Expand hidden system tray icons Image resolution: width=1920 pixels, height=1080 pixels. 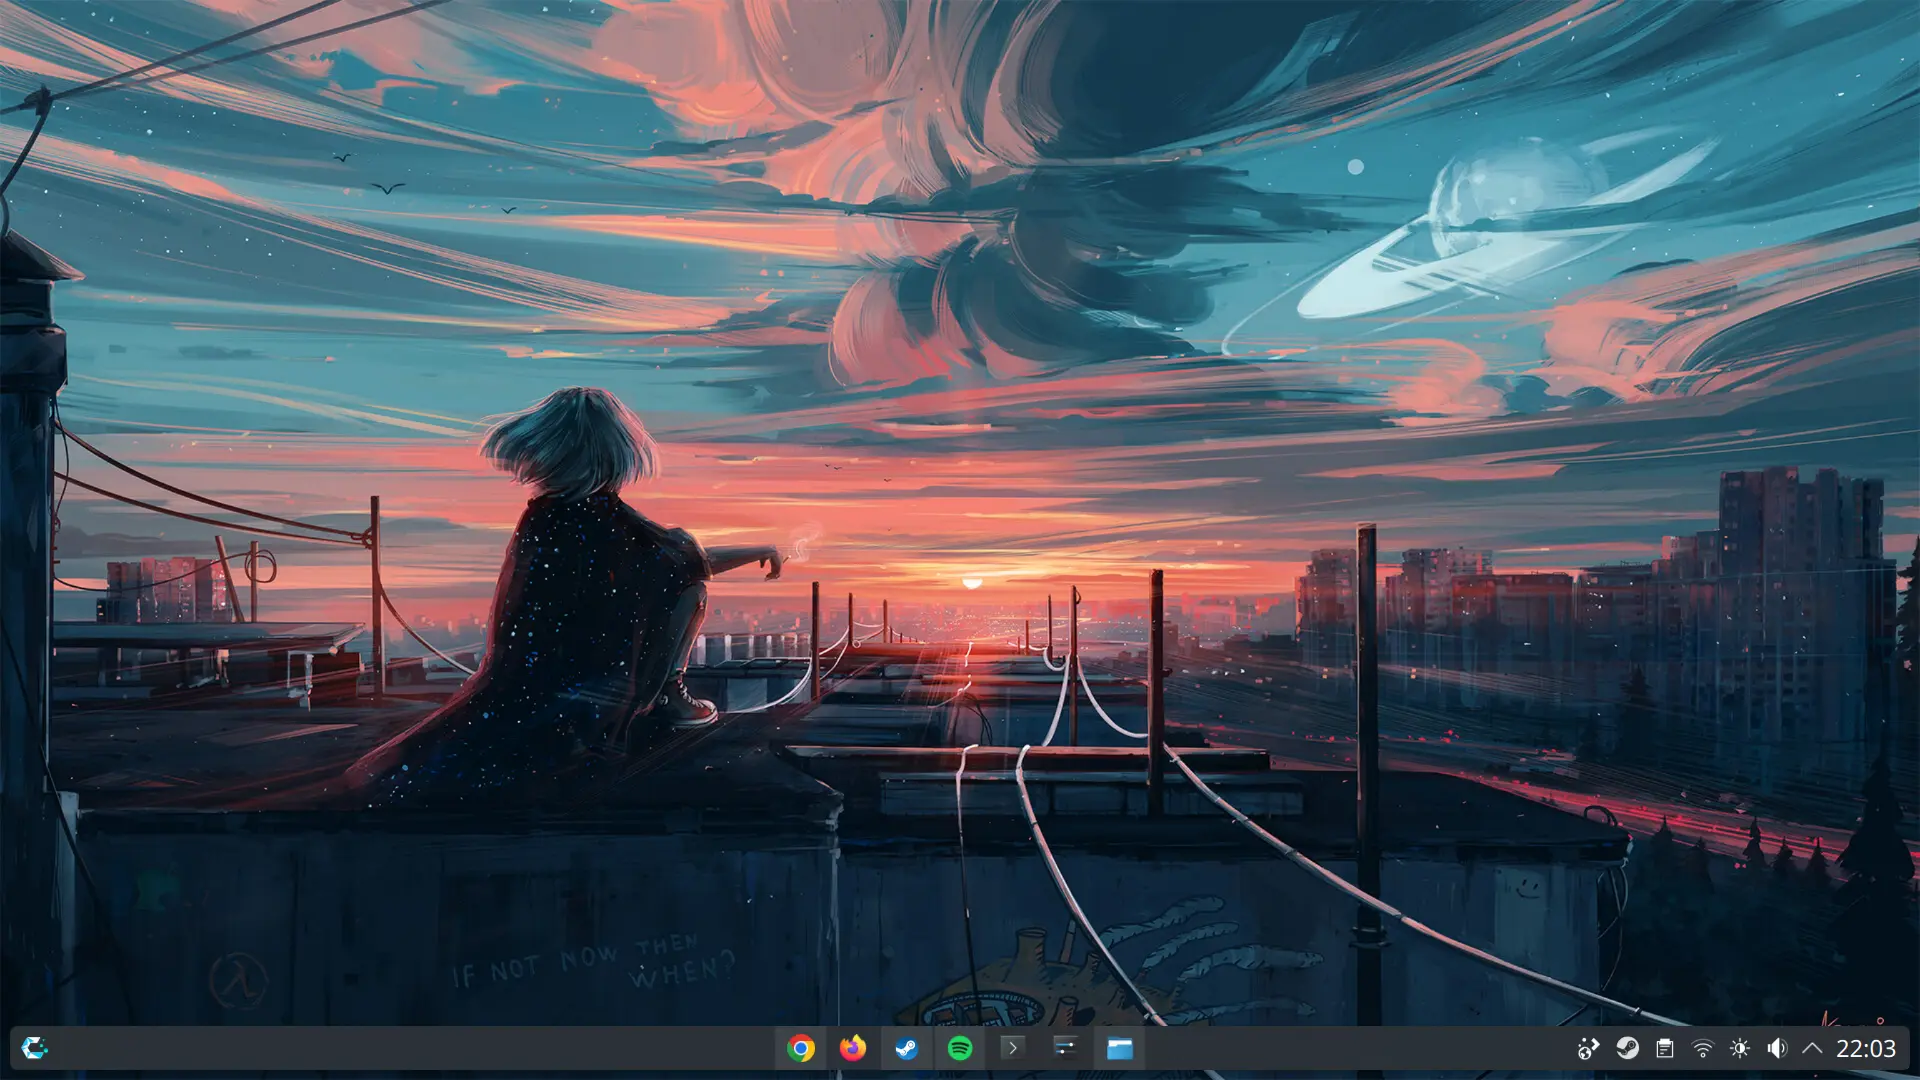(x=1812, y=1048)
